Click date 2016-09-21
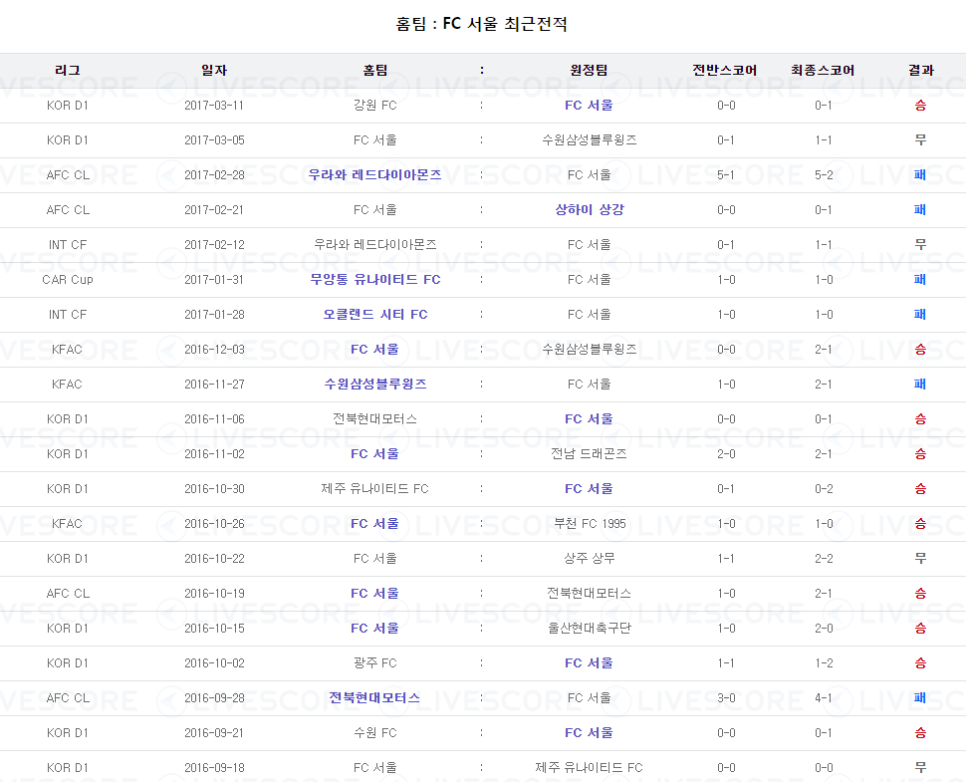The width and height of the screenshot is (966, 782). (214, 733)
